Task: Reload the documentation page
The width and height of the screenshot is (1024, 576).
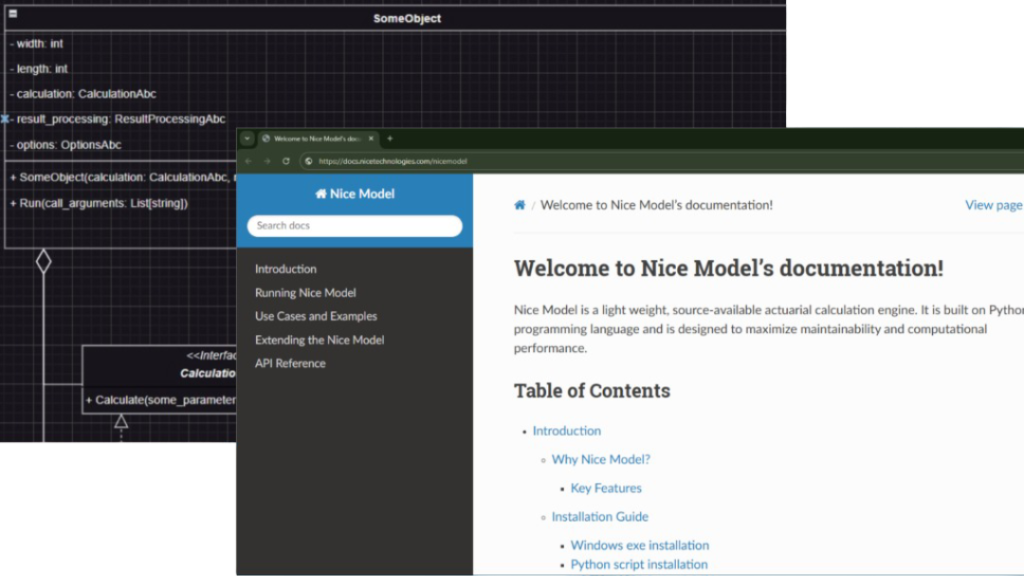Action: click(286, 161)
